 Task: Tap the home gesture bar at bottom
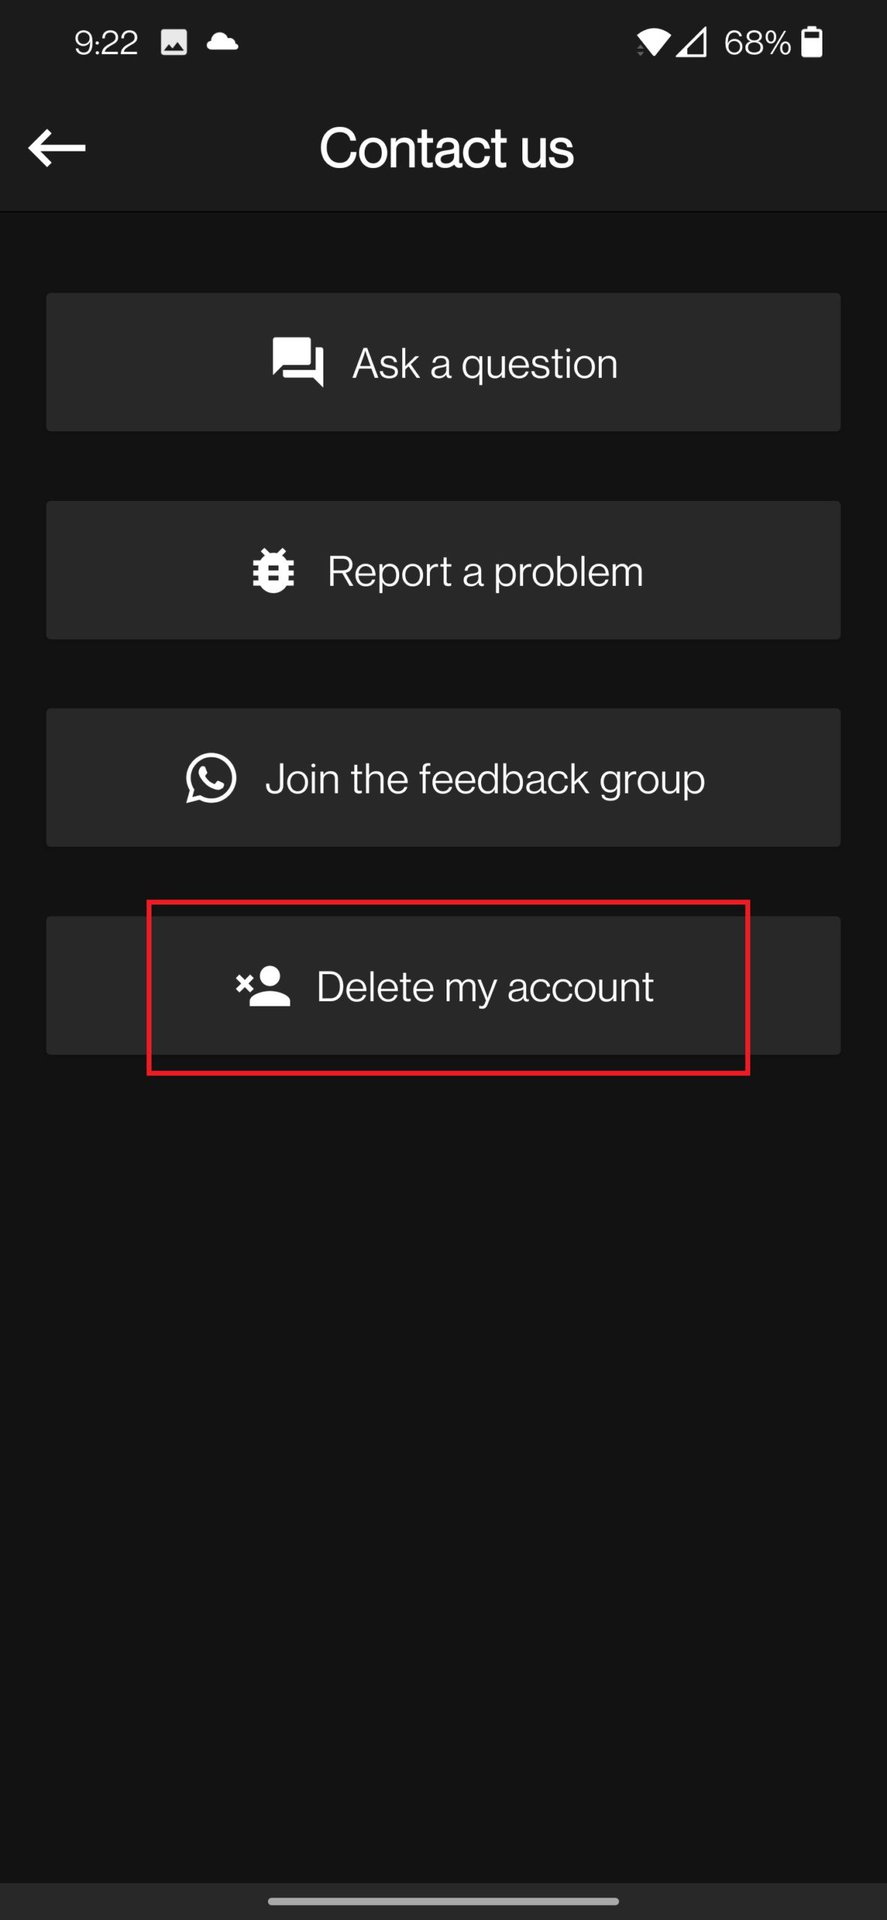pos(443,1901)
